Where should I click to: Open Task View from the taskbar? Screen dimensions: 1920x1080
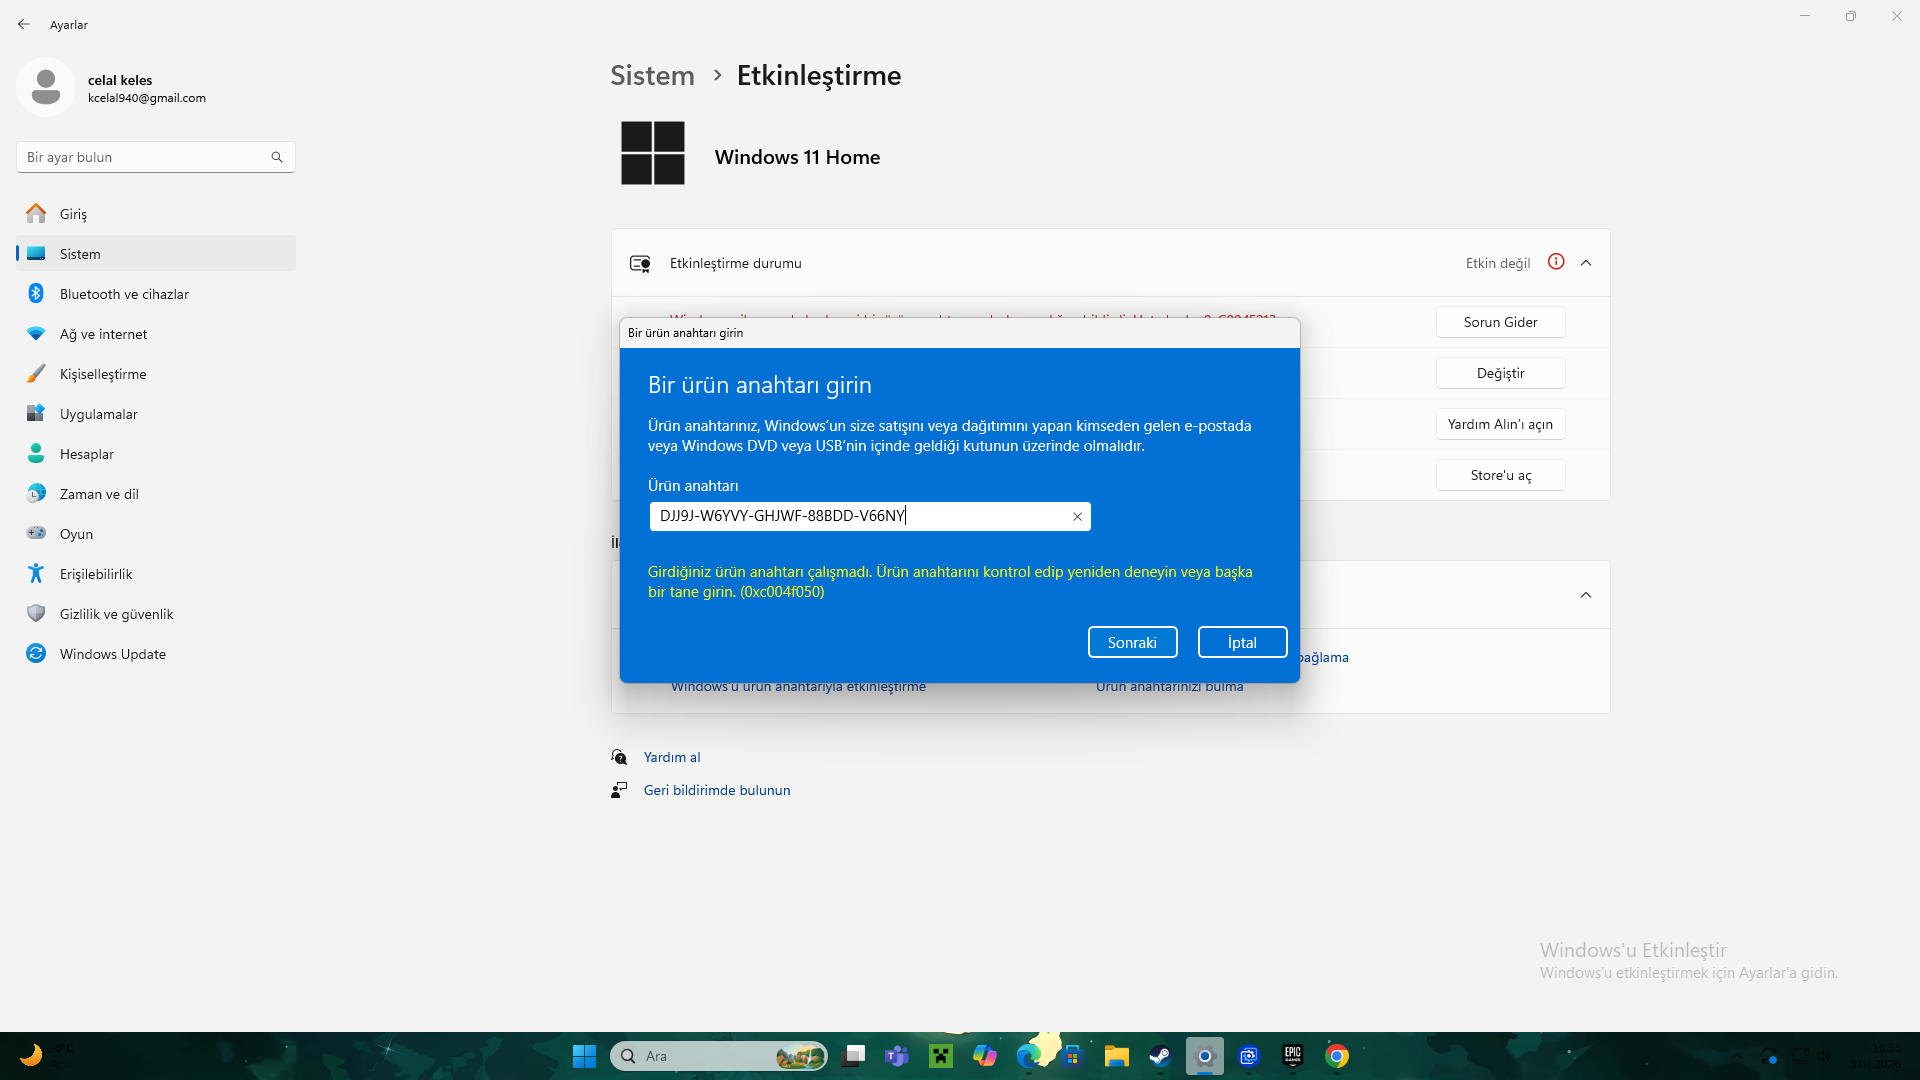[x=853, y=1056]
